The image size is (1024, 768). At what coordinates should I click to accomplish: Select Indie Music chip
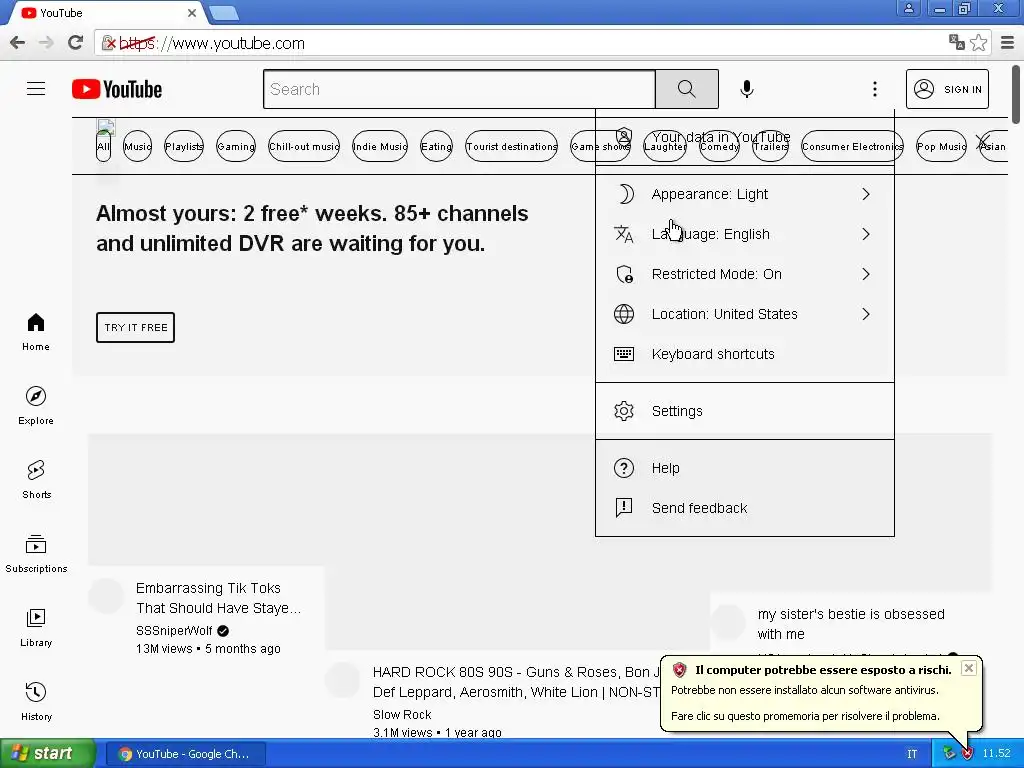[379, 146]
